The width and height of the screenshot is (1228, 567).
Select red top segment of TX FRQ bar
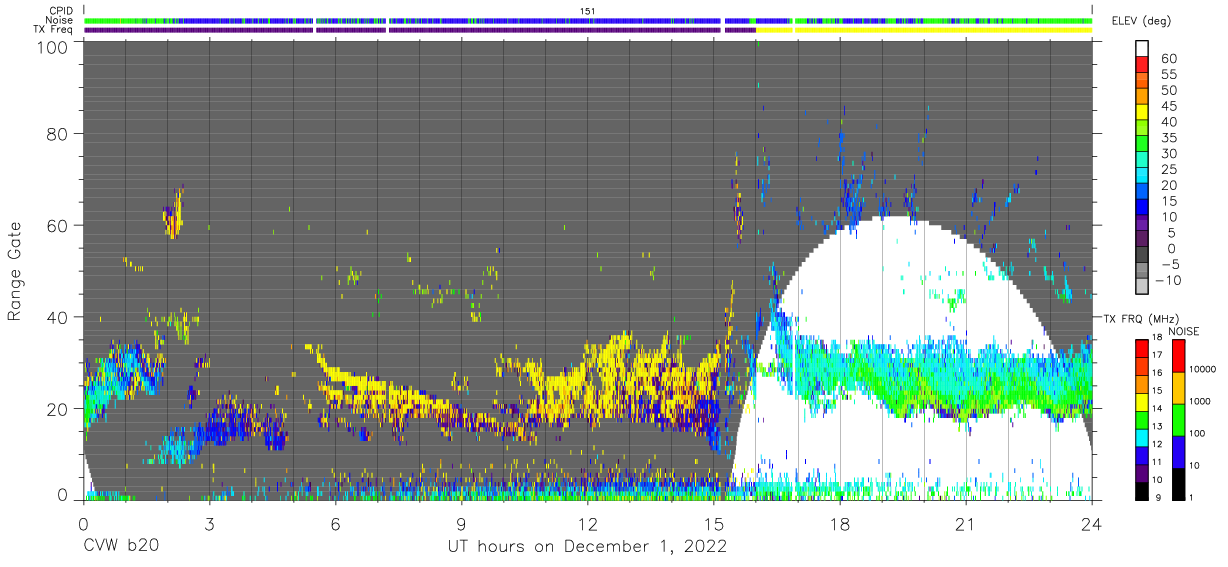tap(1141, 347)
